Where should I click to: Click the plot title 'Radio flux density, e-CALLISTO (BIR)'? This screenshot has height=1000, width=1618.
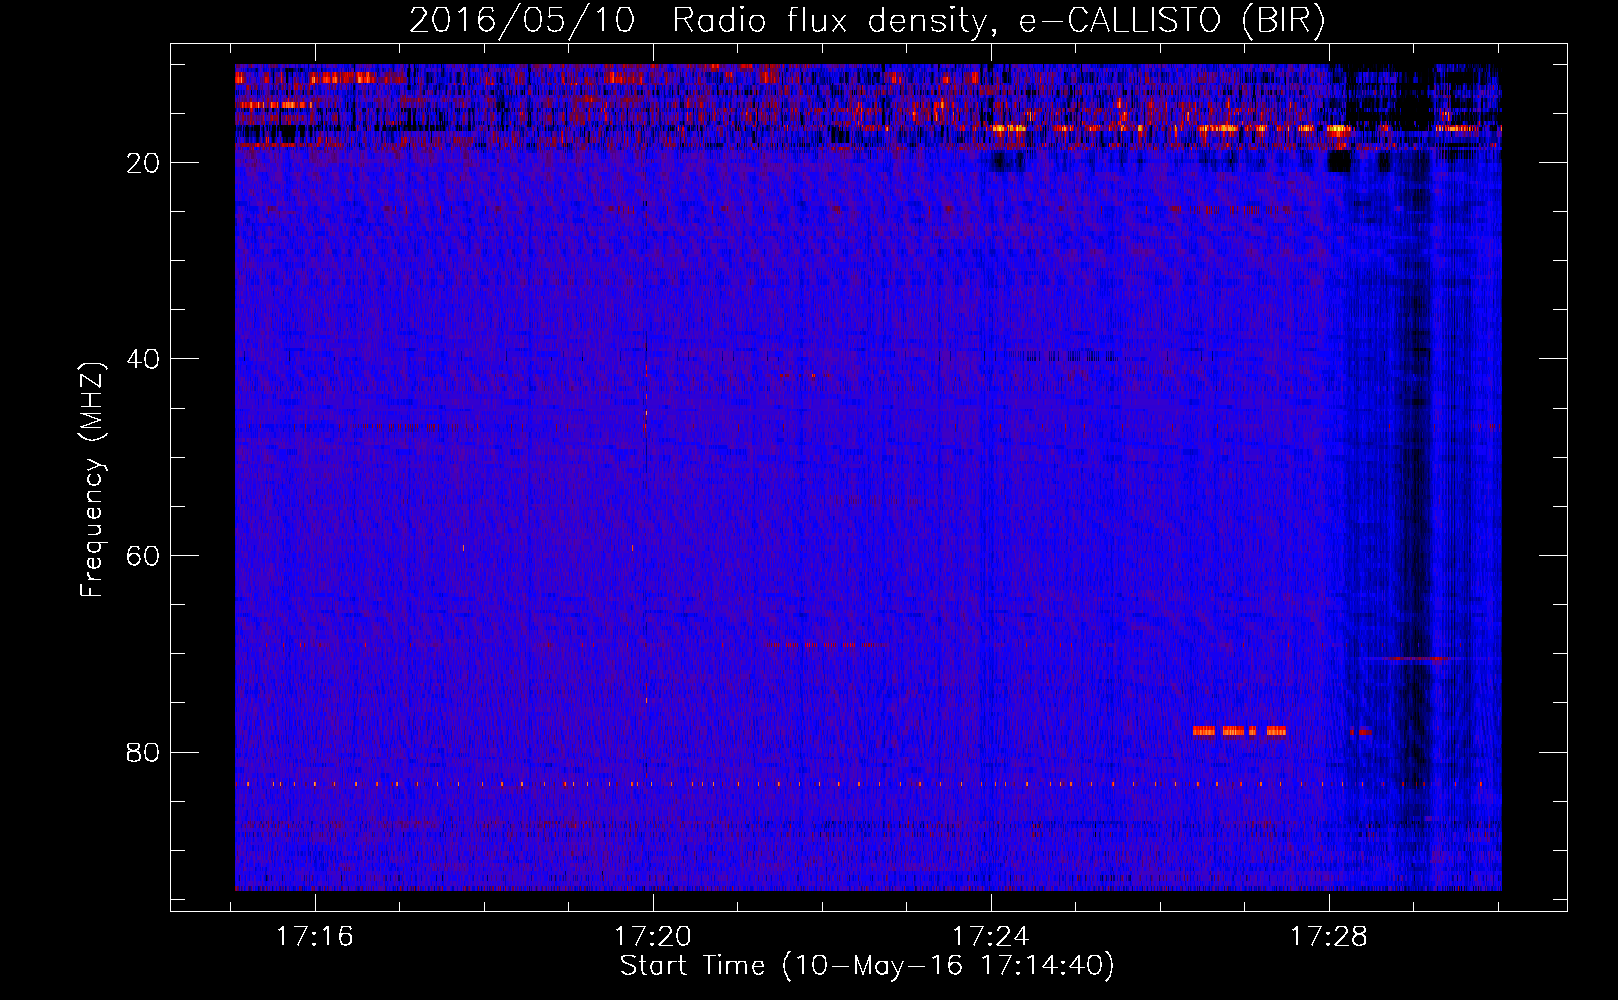[998, 20]
